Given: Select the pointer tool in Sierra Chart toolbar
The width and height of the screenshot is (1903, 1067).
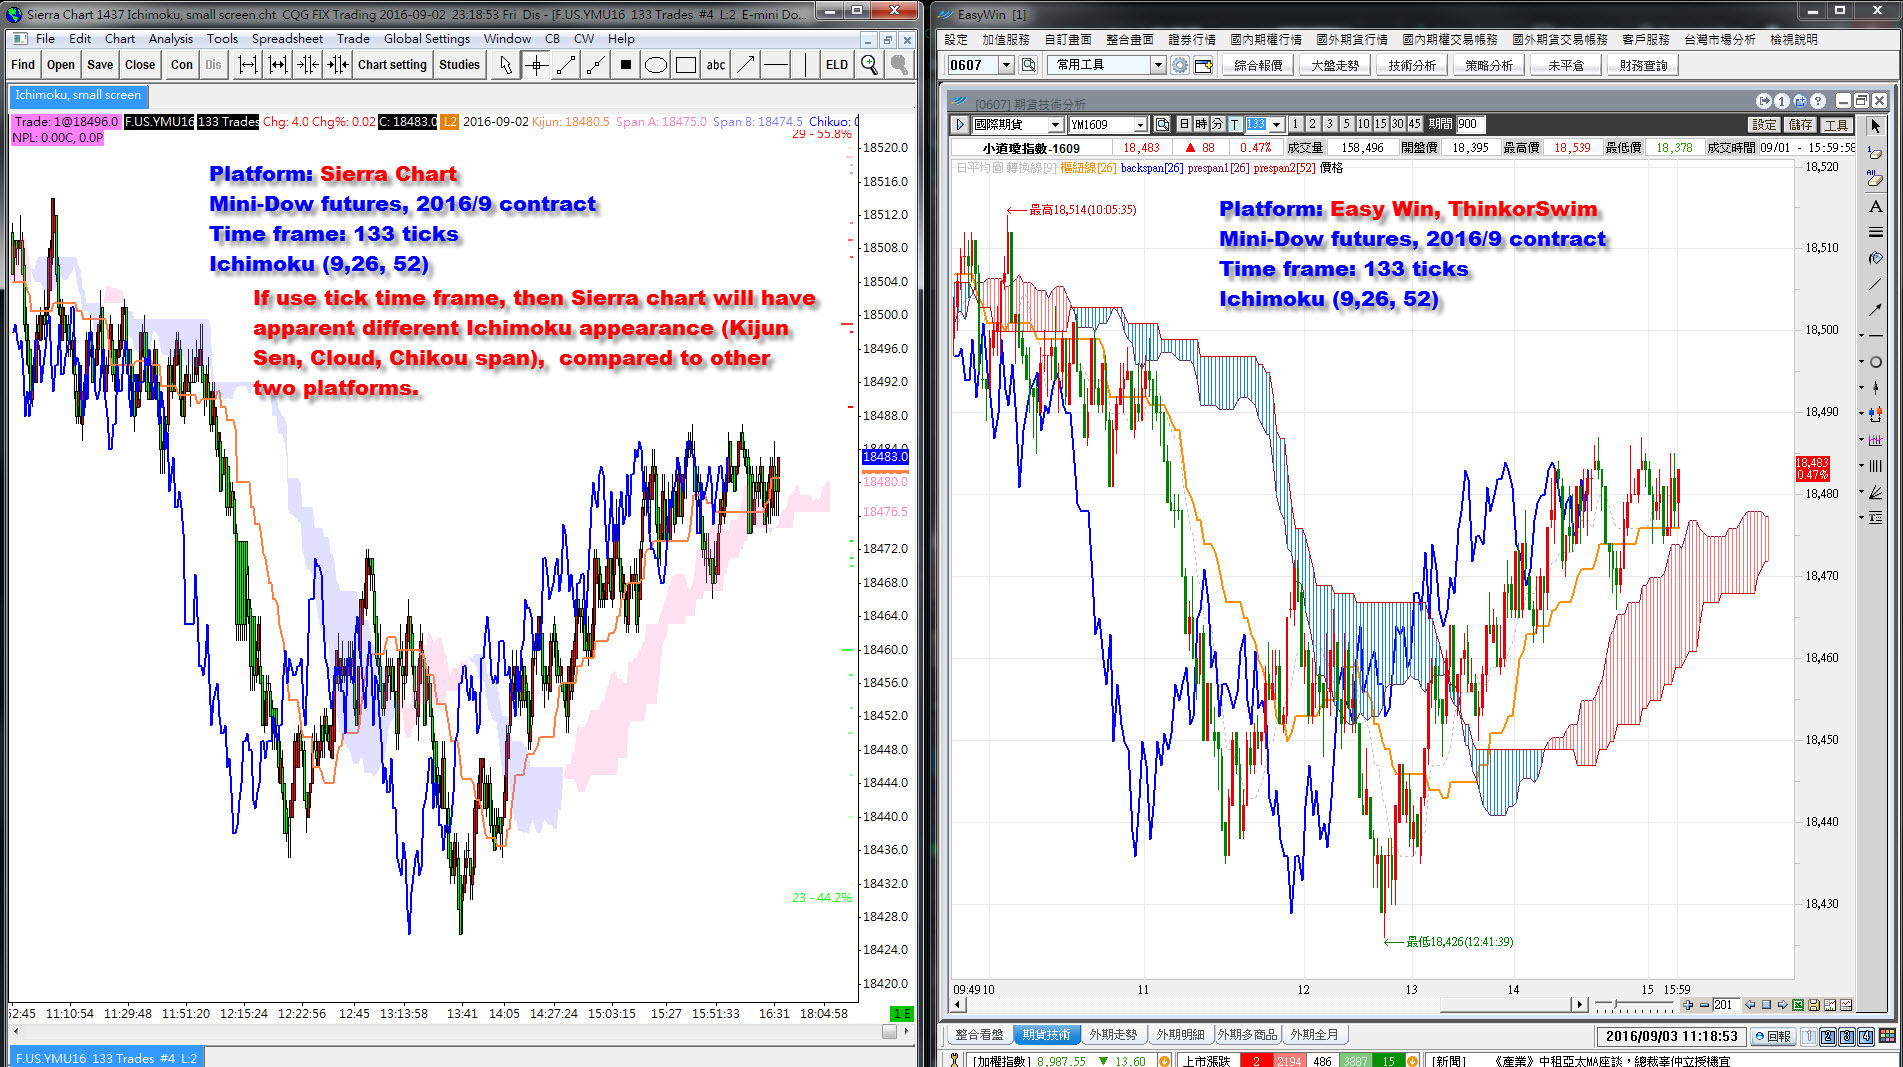Looking at the screenshot, I should tap(506, 65).
